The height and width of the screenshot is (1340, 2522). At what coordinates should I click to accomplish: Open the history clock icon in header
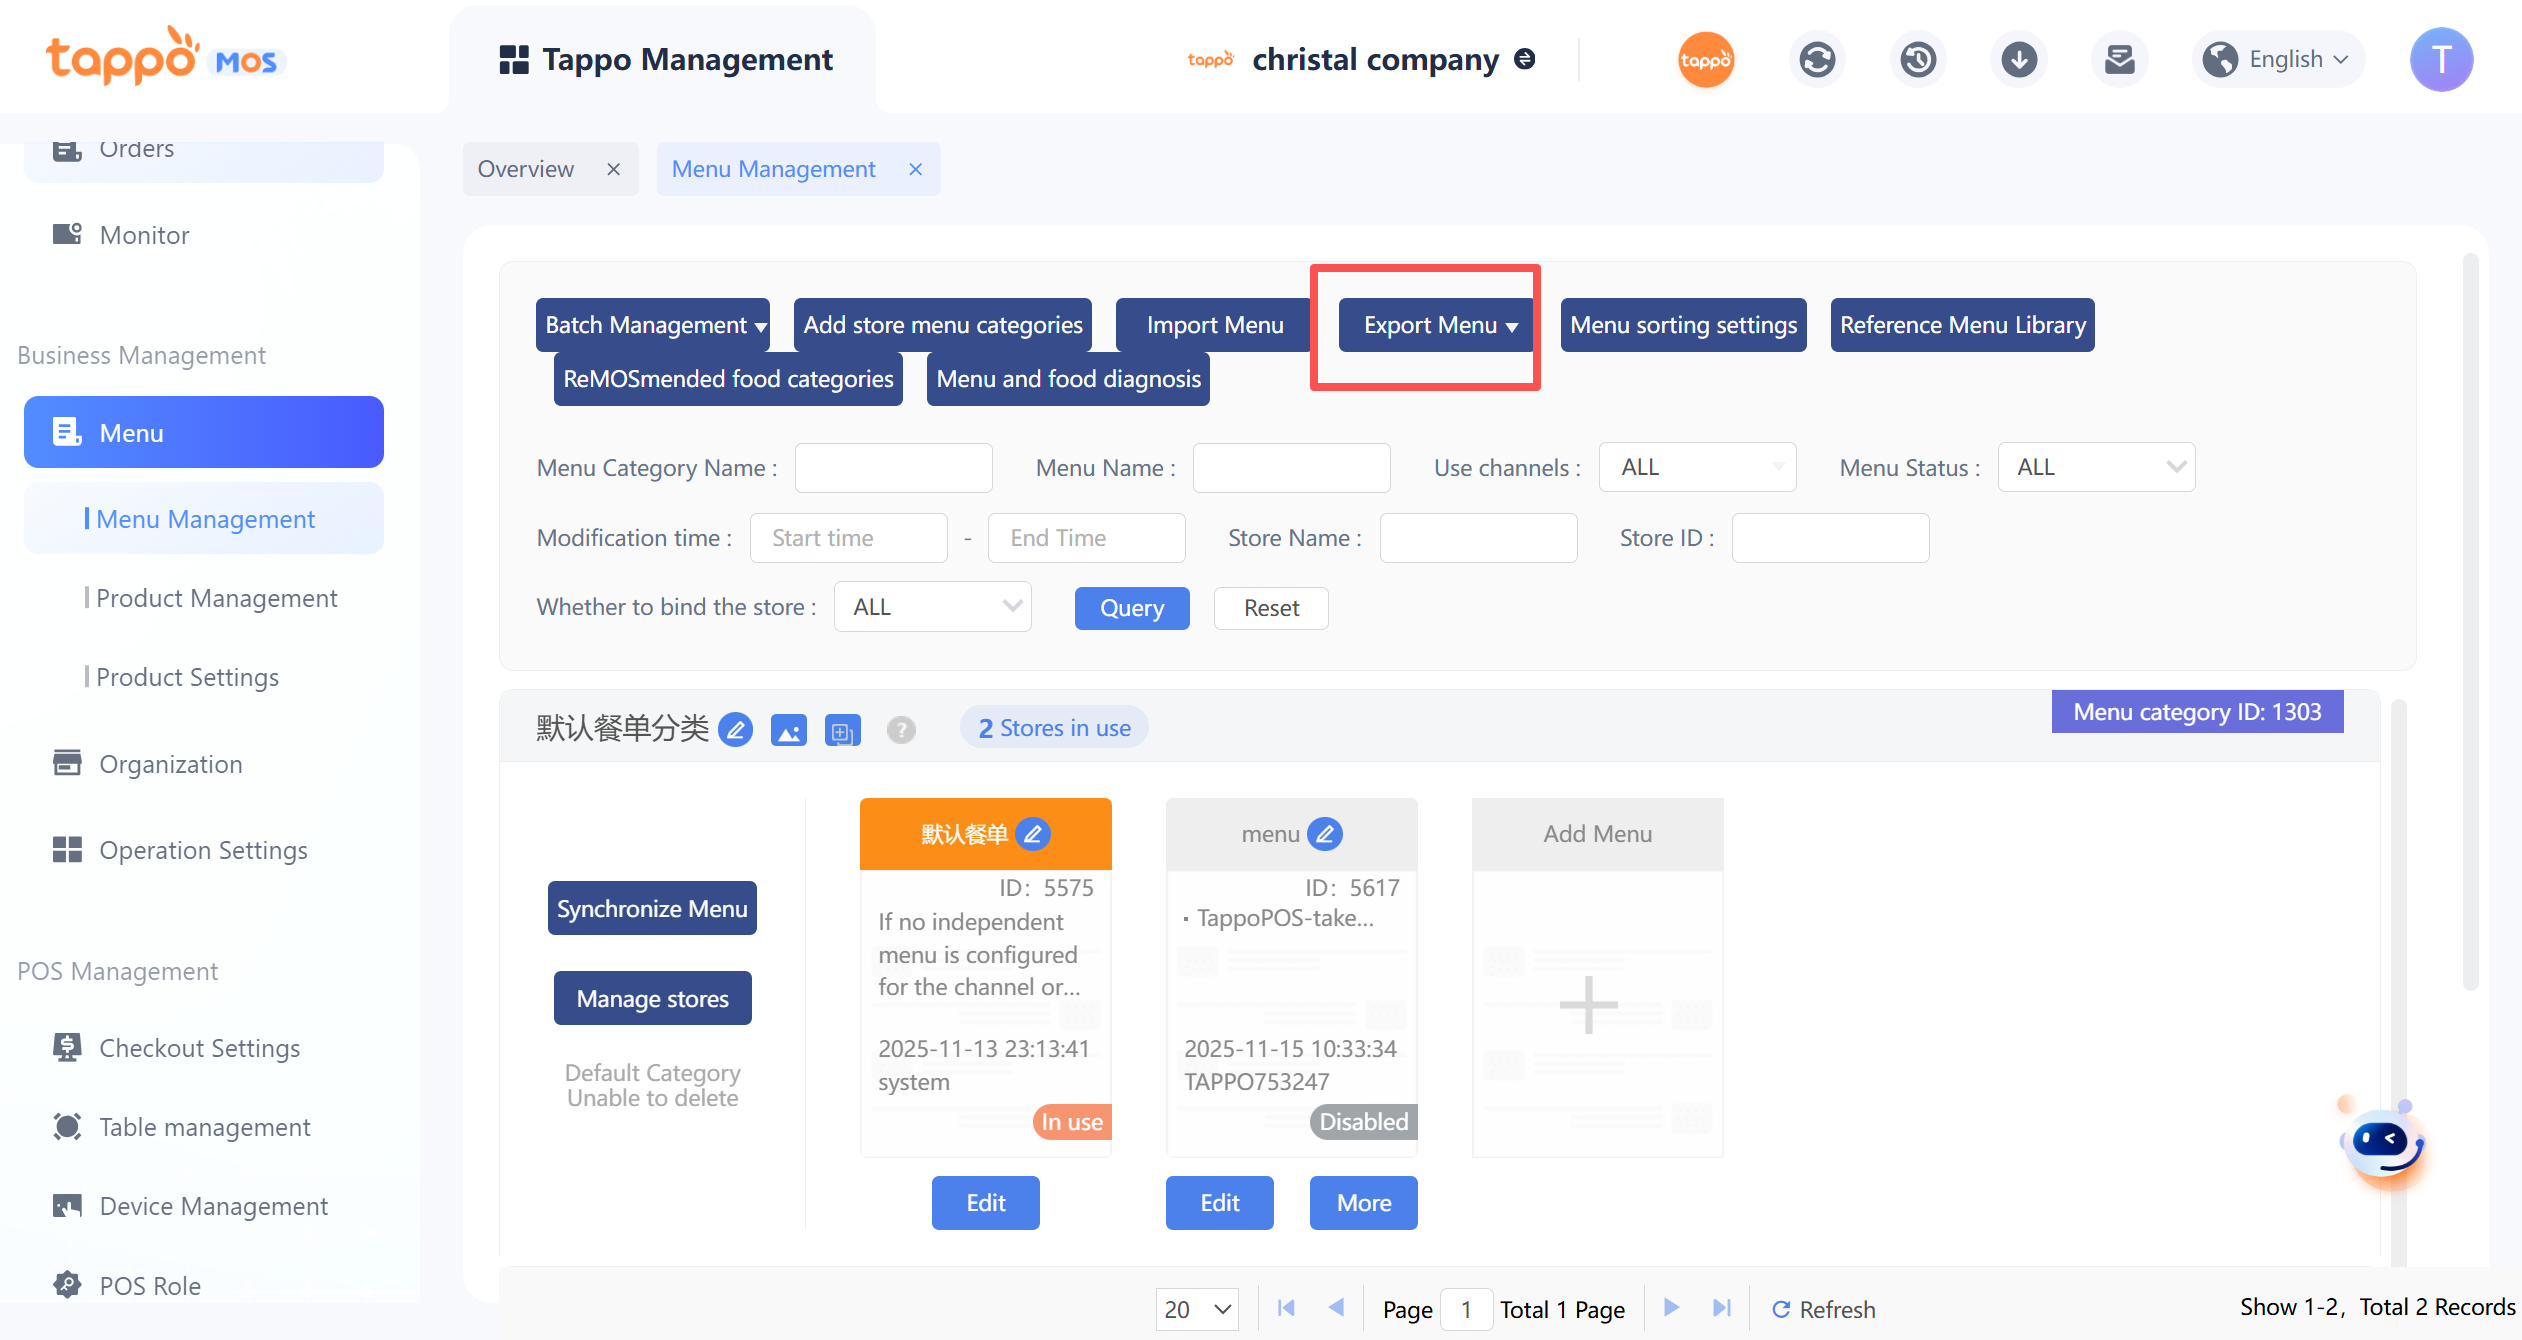click(1918, 60)
